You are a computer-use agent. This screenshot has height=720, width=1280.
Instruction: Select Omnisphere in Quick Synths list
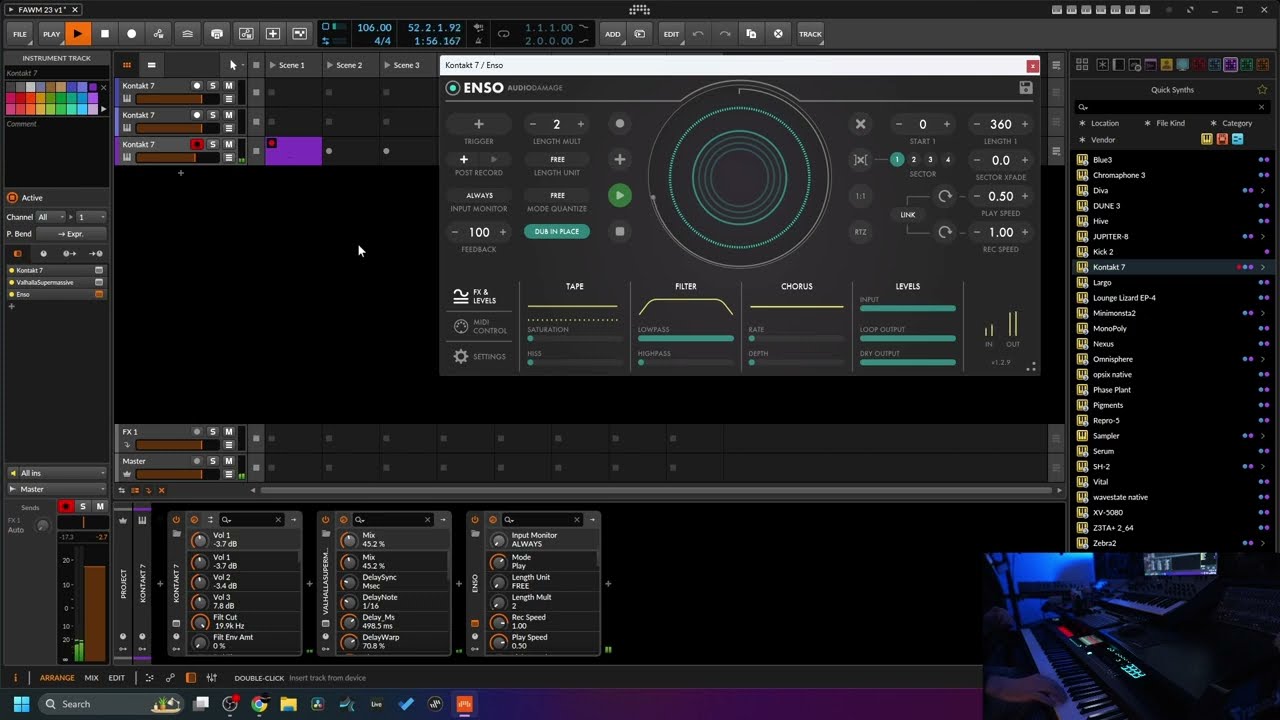point(1113,359)
